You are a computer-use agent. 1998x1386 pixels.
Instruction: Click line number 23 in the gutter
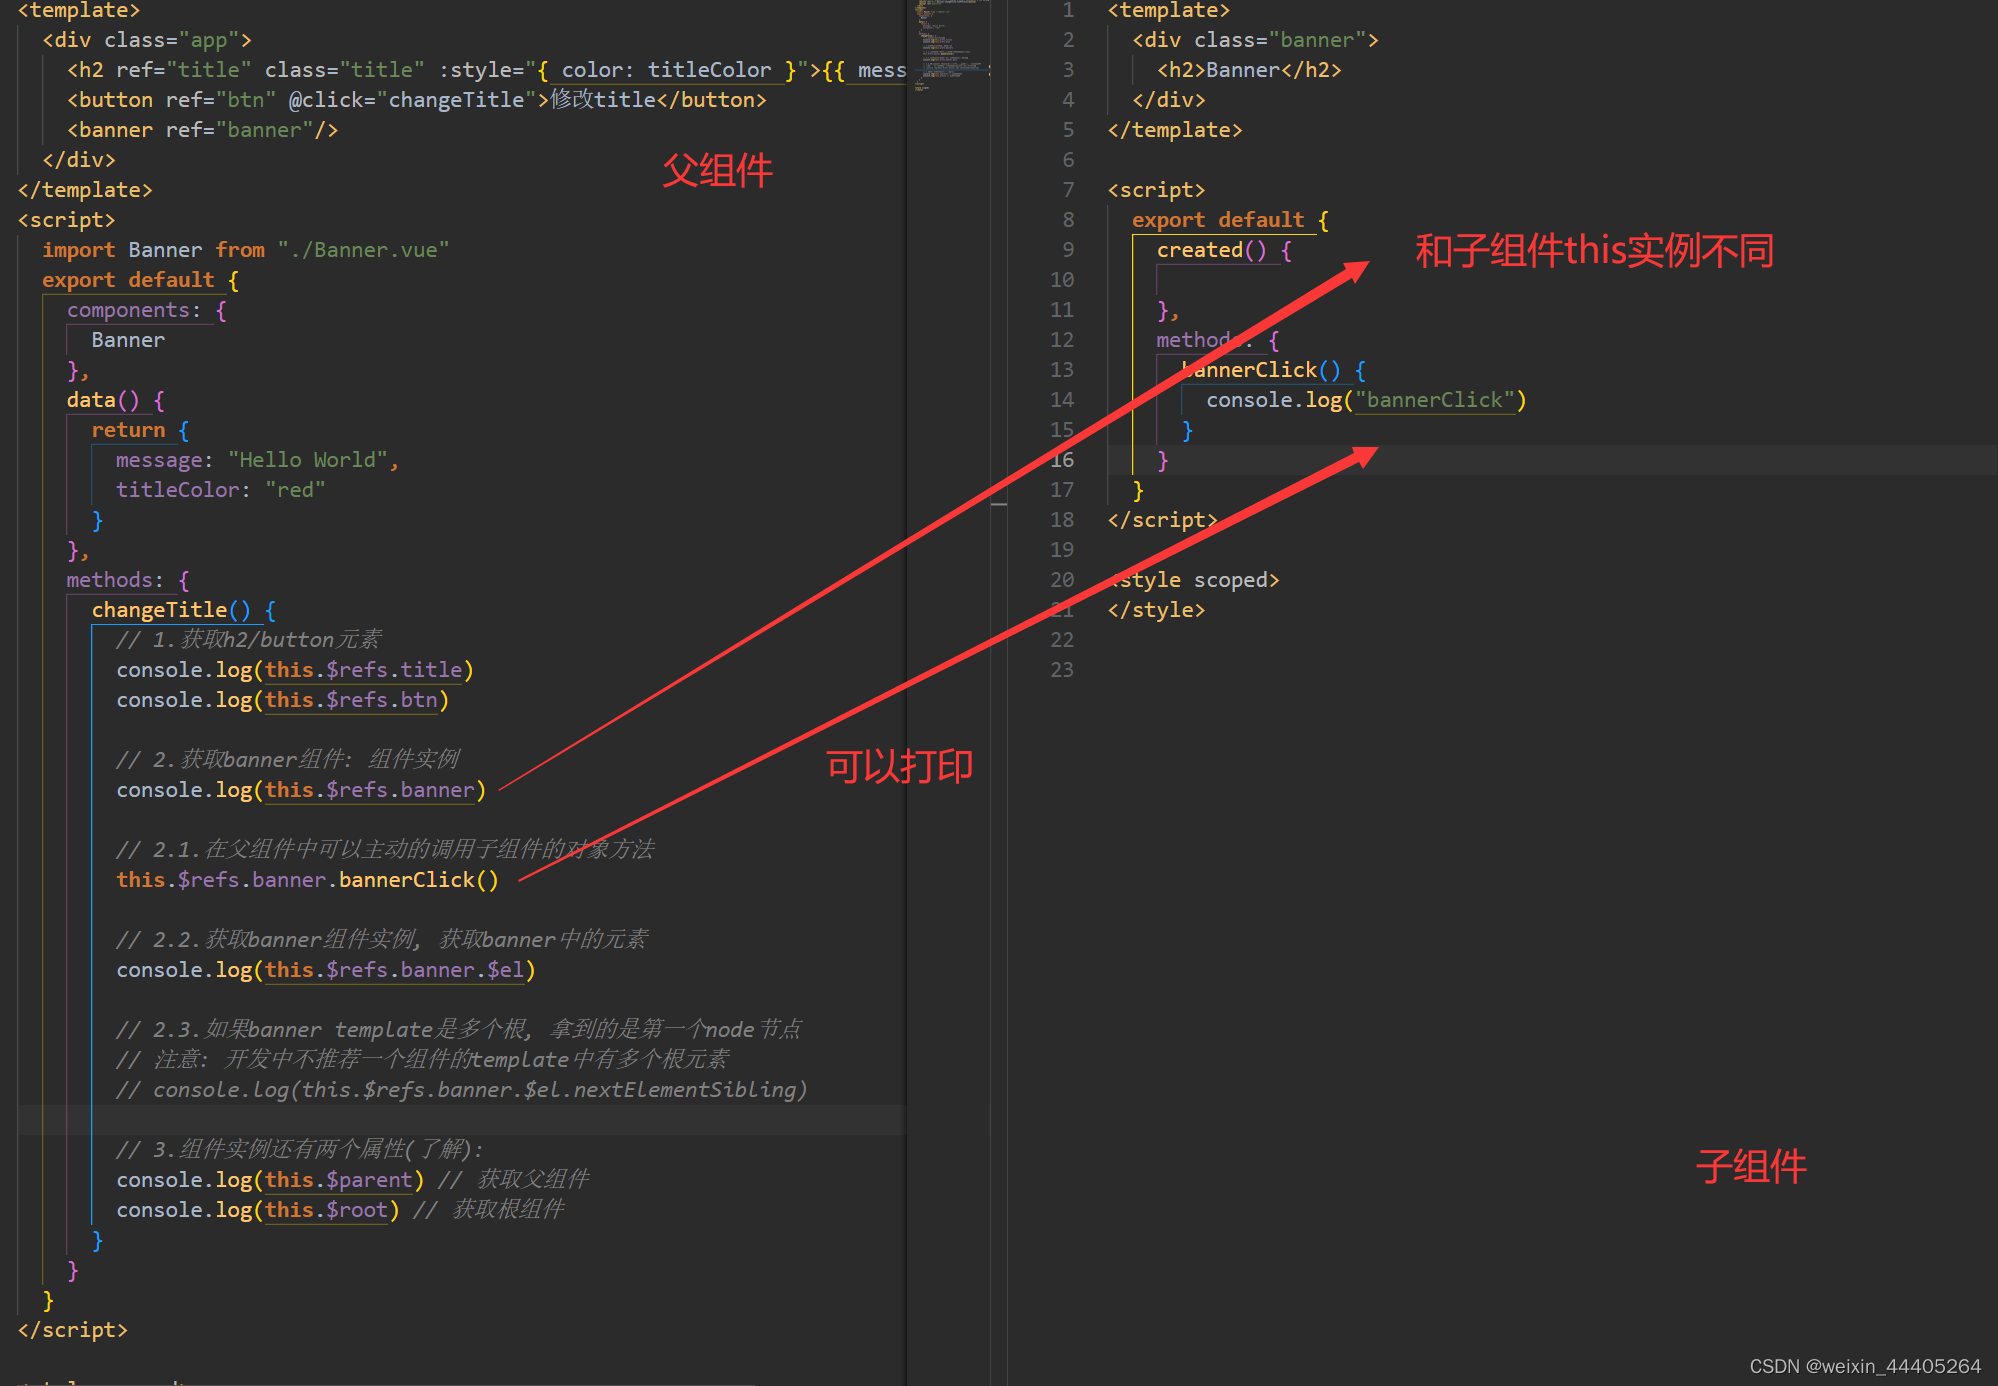pos(1062,670)
